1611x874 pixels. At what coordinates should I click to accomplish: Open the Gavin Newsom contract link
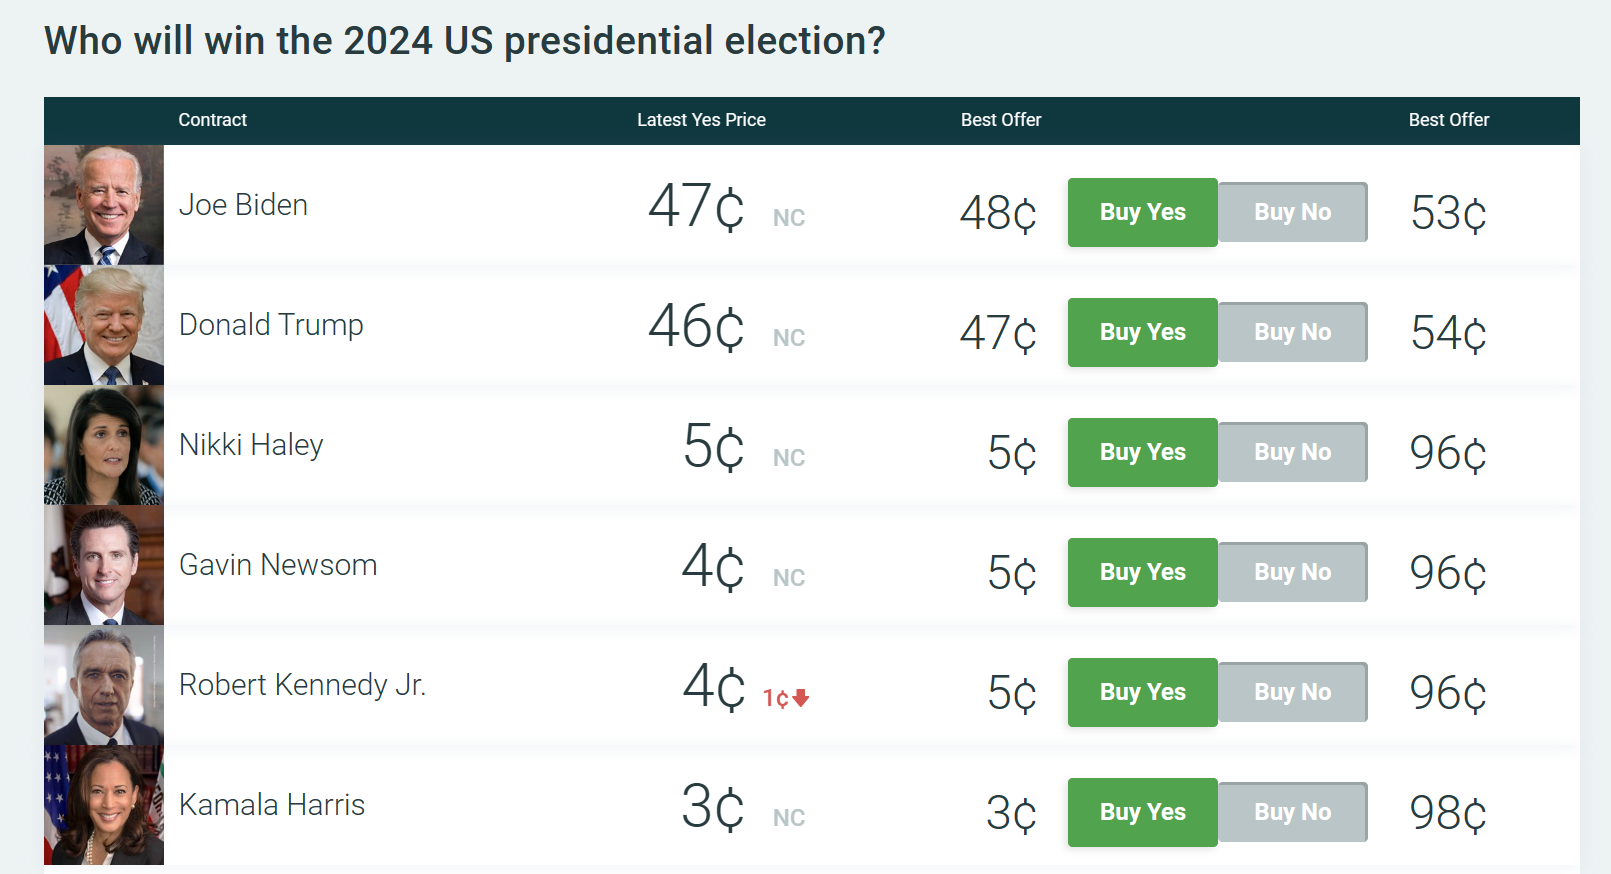point(278,565)
